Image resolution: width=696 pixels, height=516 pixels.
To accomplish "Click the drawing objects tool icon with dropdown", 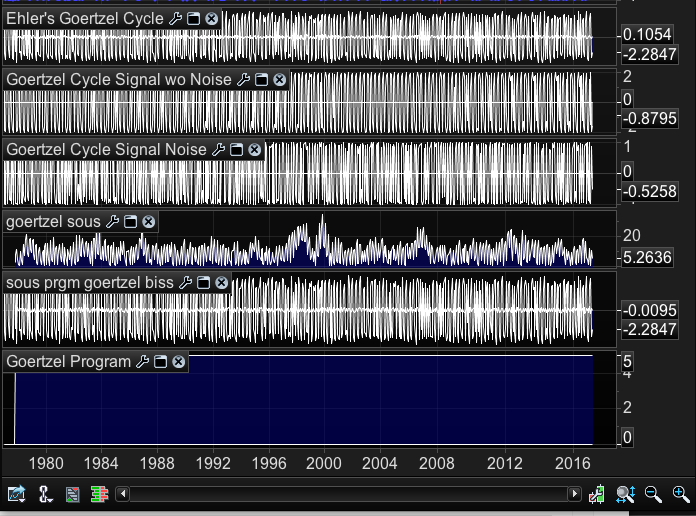I will [45, 494].
